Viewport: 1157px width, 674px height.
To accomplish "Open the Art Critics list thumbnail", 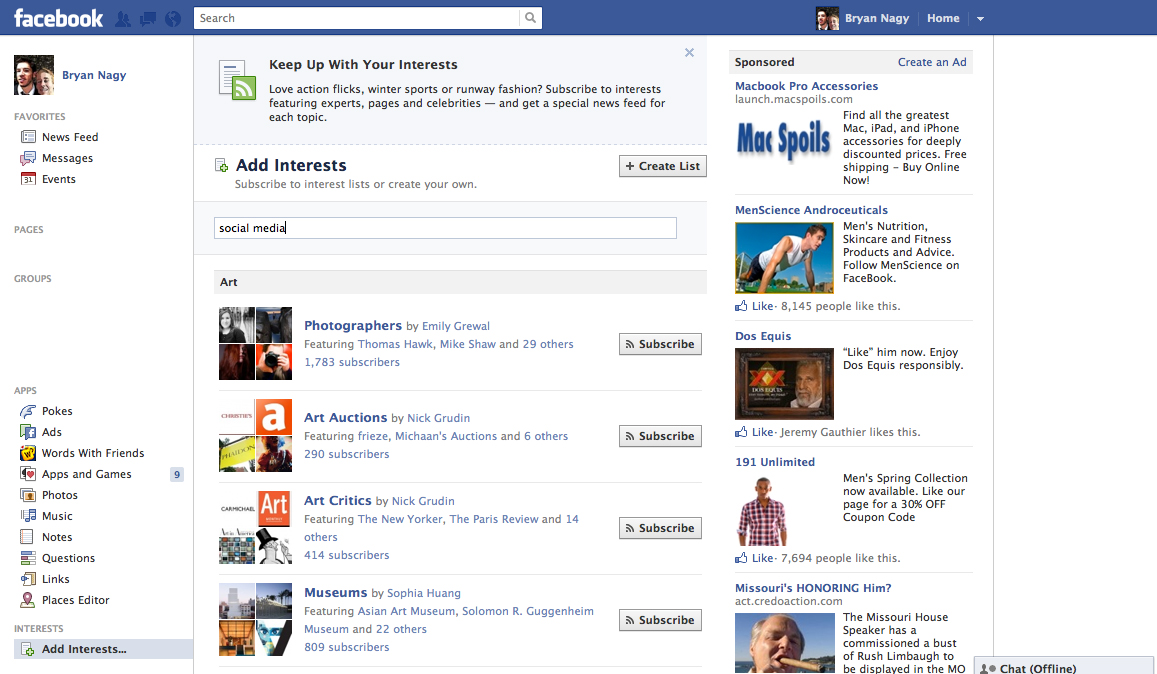I will (255, 527).
